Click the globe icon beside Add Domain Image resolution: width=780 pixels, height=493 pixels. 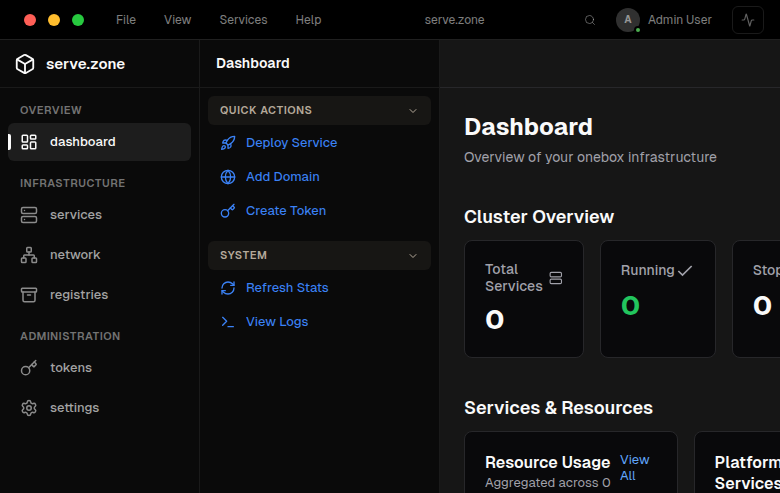tap(228, 177)
